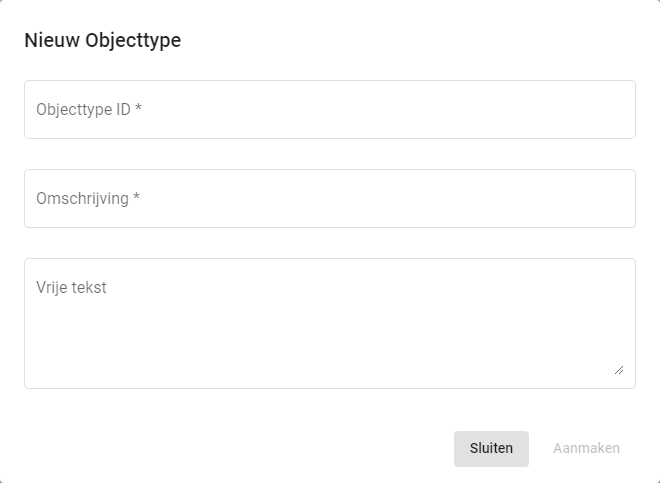
Task: Activate the required description field Omschrijving
Action: coord(330,198)
